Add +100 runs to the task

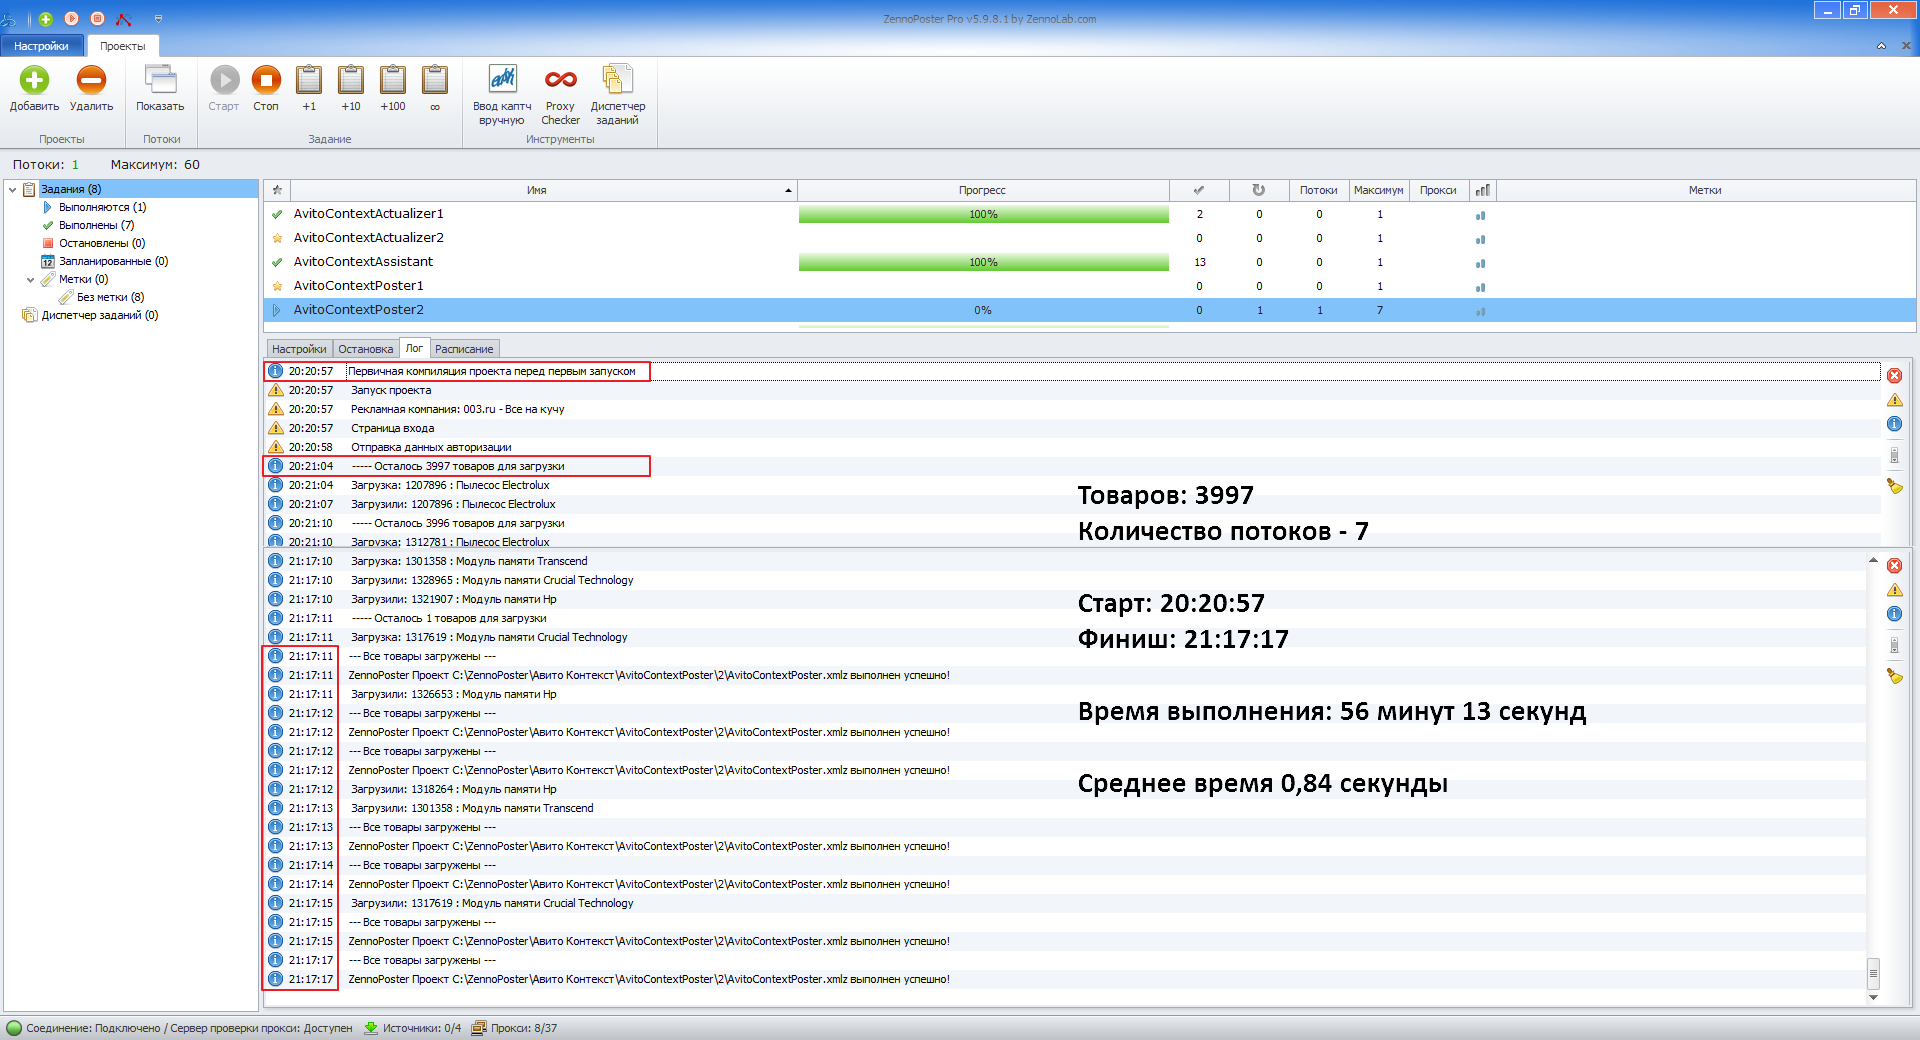click(393, 81)
